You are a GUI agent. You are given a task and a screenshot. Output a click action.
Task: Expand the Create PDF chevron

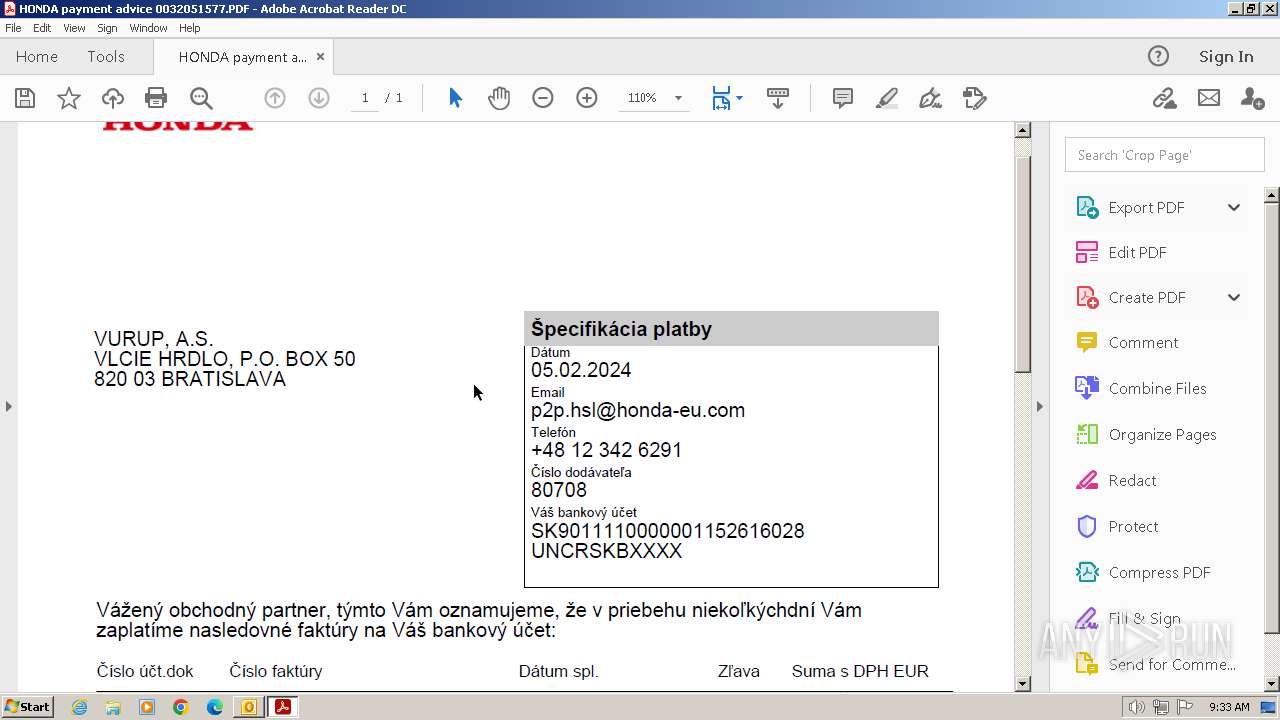tap(1234, 297)
